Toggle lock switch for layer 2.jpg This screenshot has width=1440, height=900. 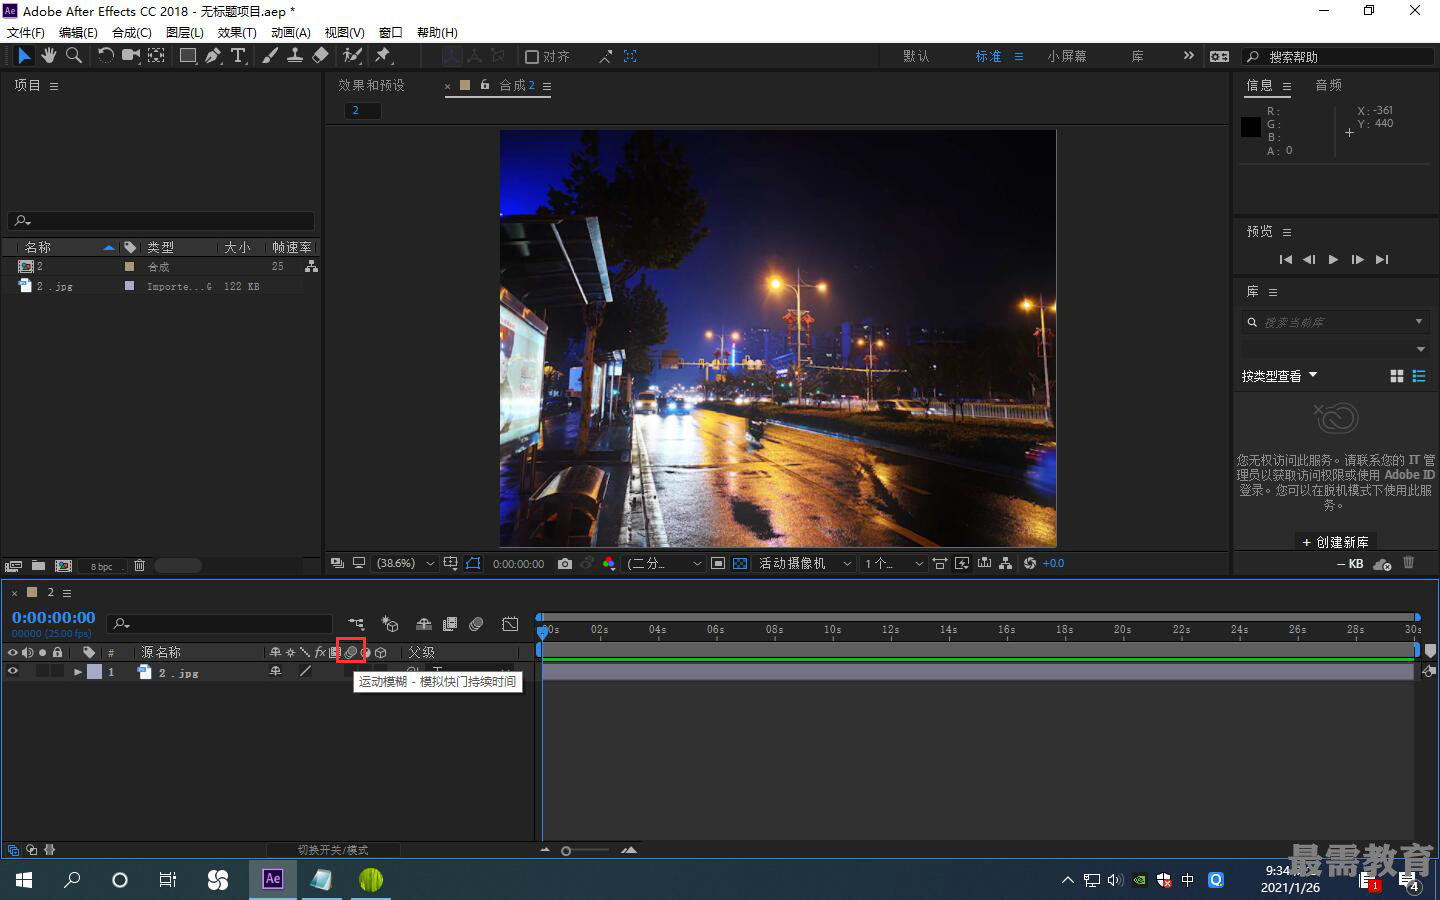point(58,672)
